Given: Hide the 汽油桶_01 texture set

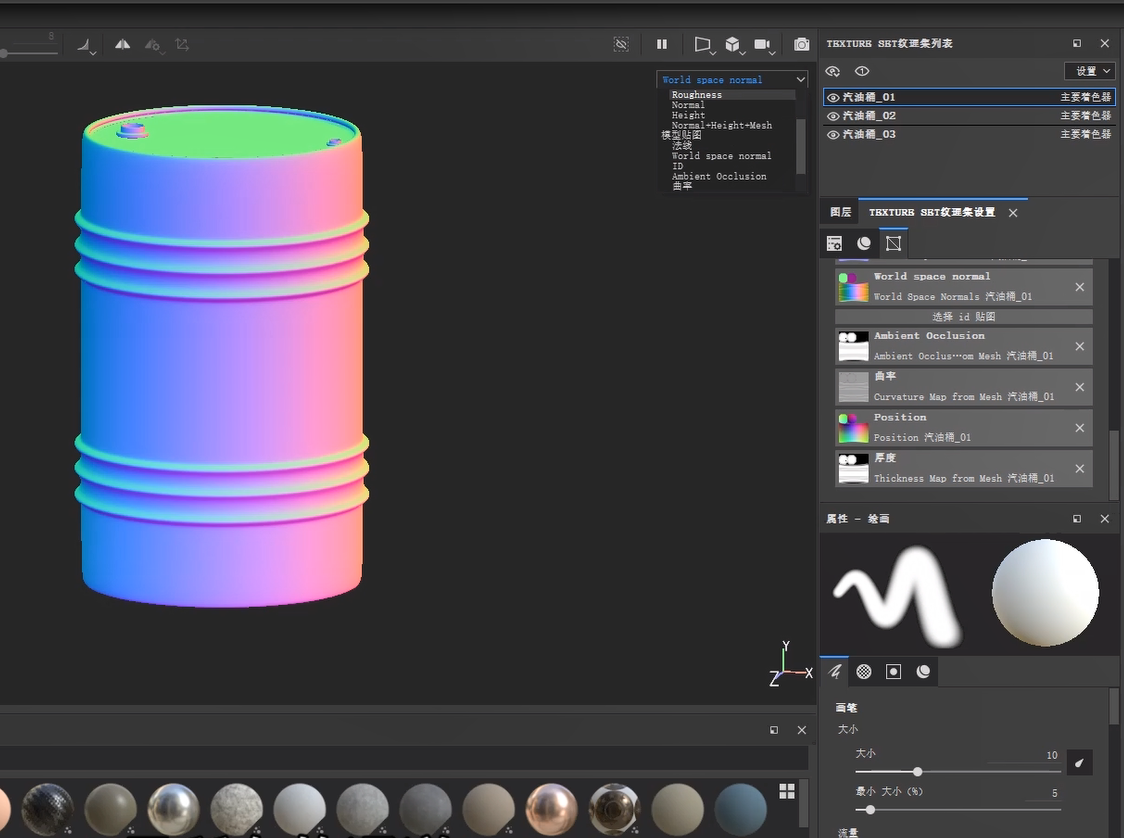Looking at the screenshot, I should tap(833, 98).
